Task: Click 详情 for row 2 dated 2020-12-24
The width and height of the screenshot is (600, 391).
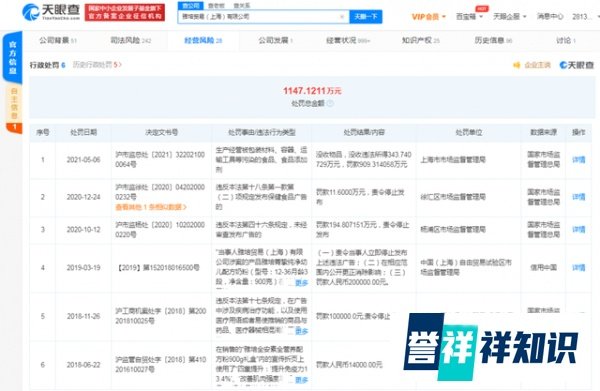Action: pos(578,197)
